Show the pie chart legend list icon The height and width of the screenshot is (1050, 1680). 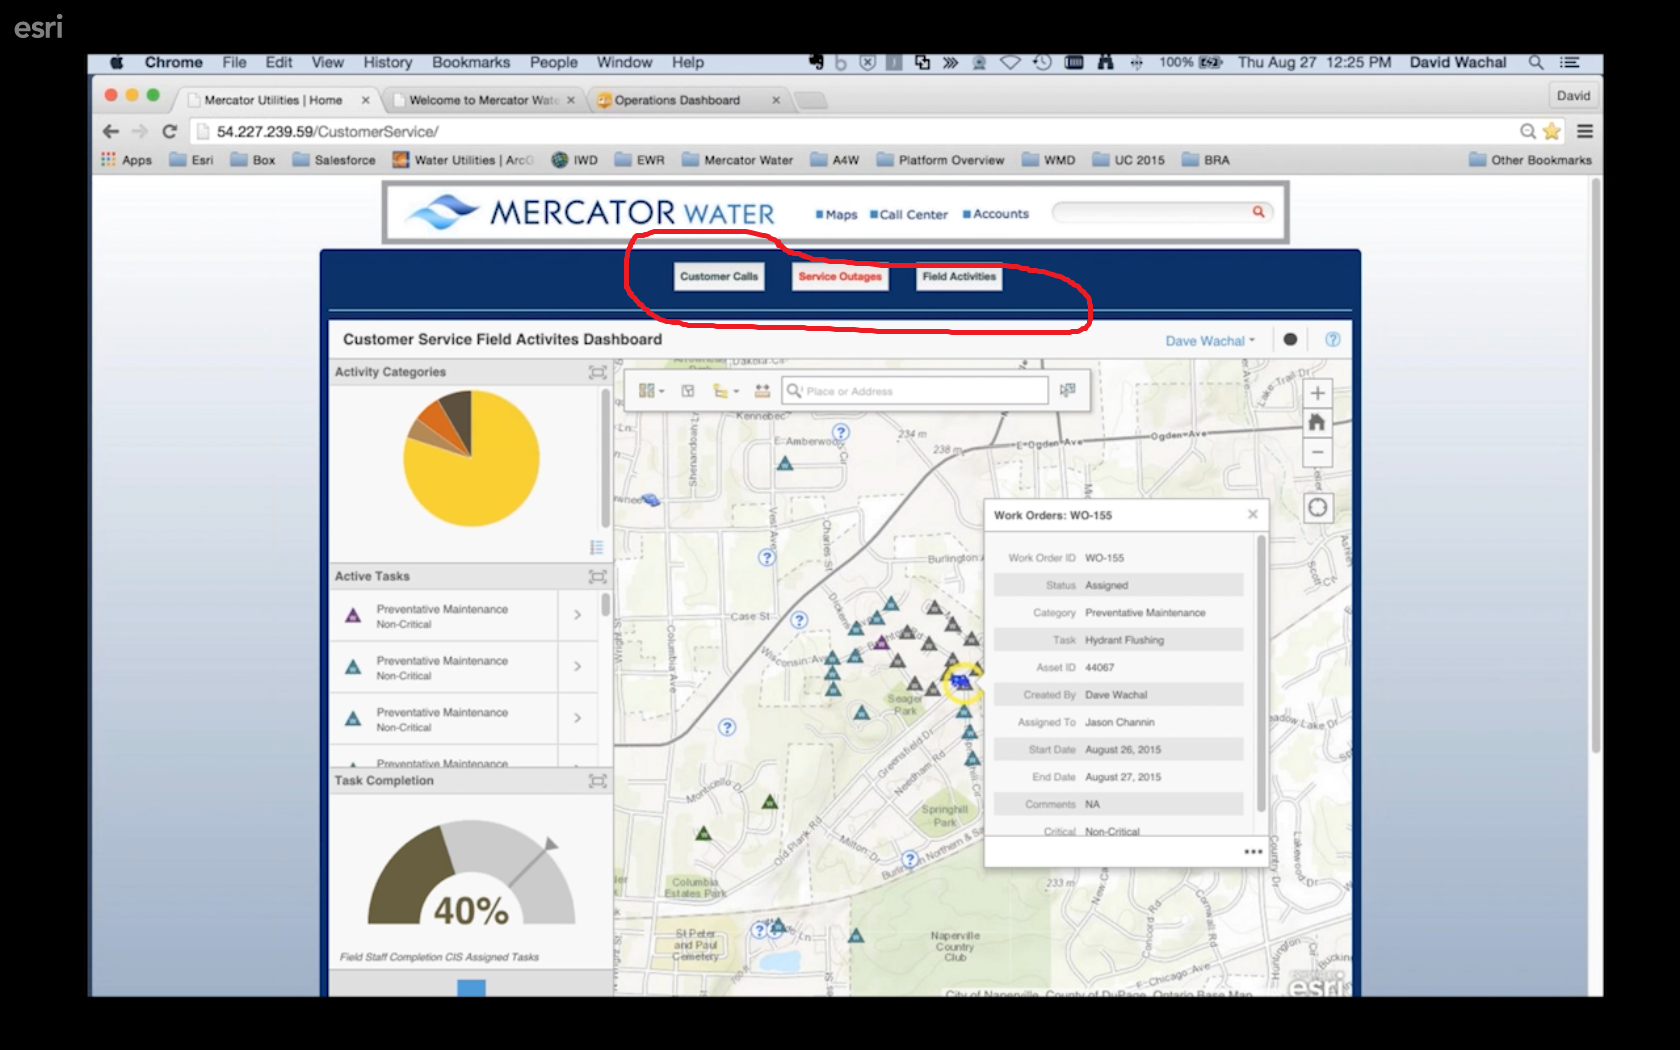tap(597, 547)
